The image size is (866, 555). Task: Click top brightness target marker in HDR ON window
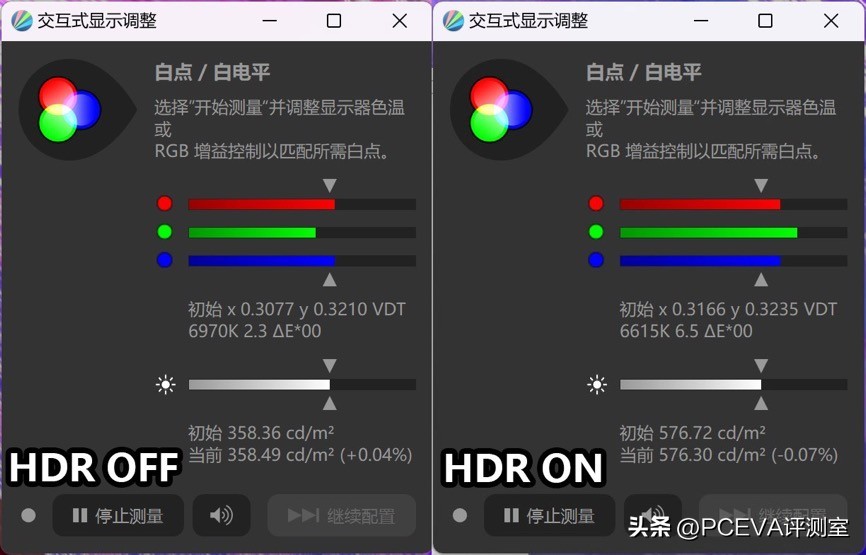761,366
